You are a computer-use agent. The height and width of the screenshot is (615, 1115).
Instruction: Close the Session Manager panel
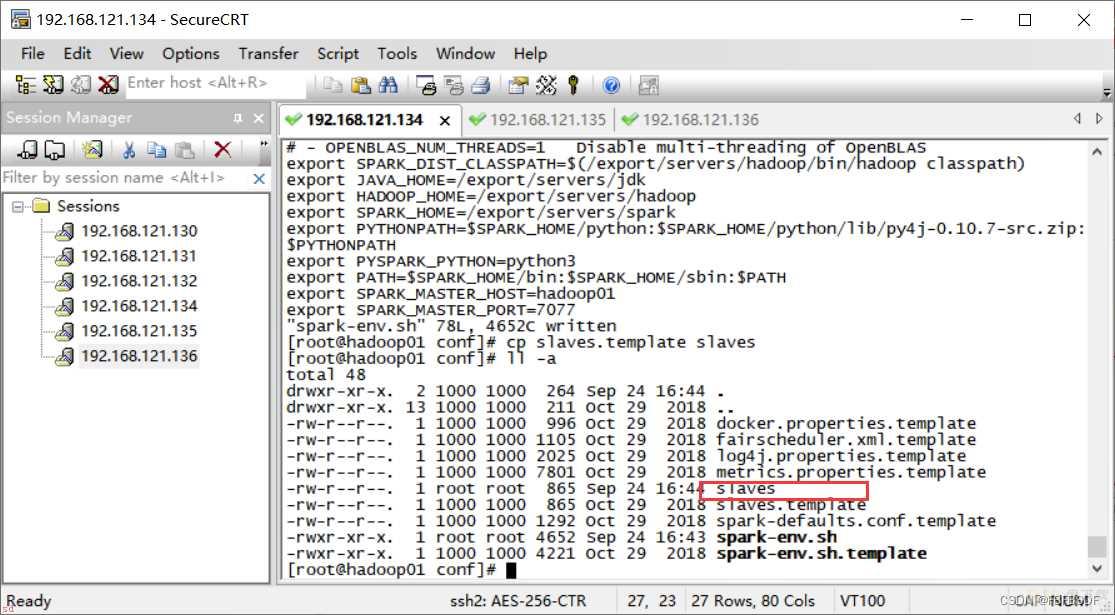point(259,118)
